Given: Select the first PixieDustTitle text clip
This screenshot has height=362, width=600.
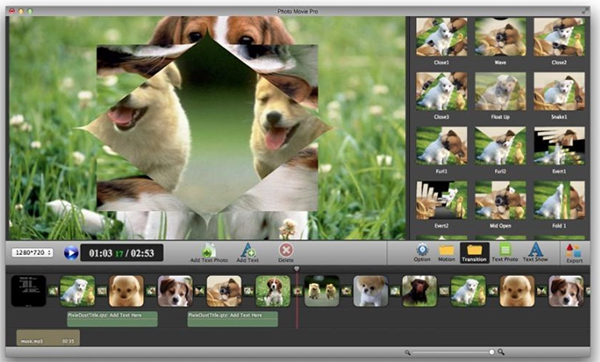Looking at the screenshot, I should tap(112, 319).
